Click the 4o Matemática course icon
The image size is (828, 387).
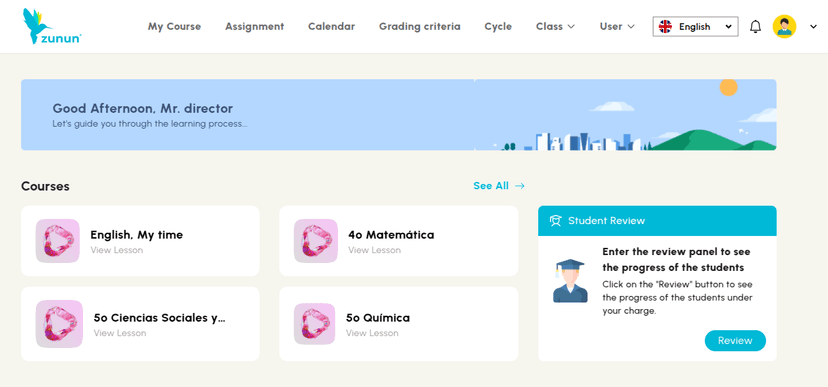(x=316, y=241)
